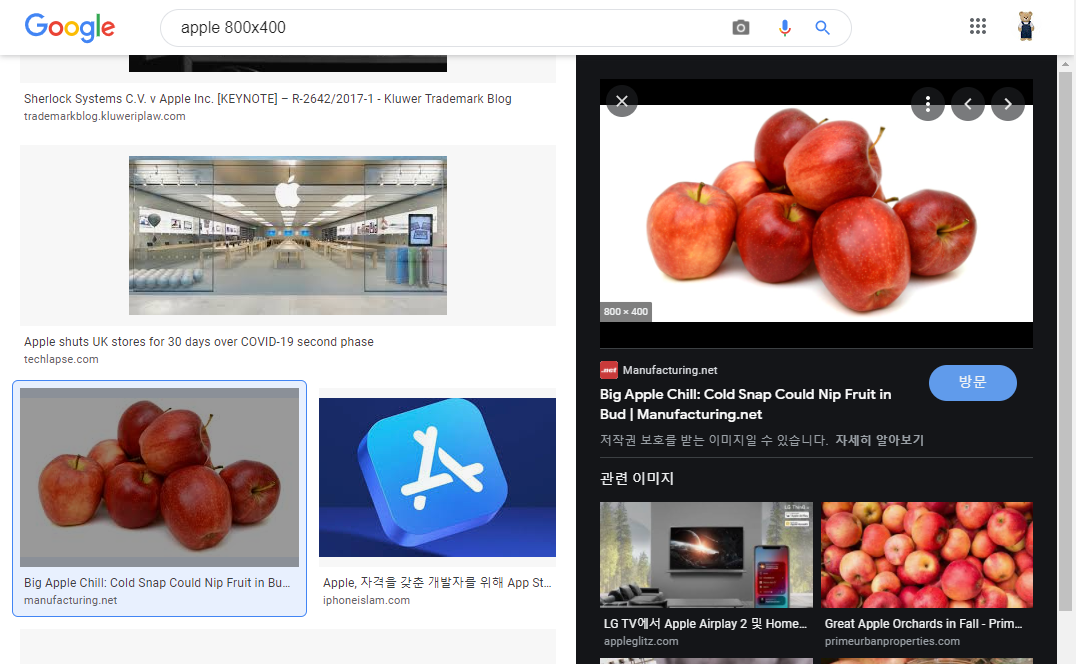Viewport: 1076px width, 664px height.
Task: Open Sherlock Systems v Apple result title
Action: [268, 99]
